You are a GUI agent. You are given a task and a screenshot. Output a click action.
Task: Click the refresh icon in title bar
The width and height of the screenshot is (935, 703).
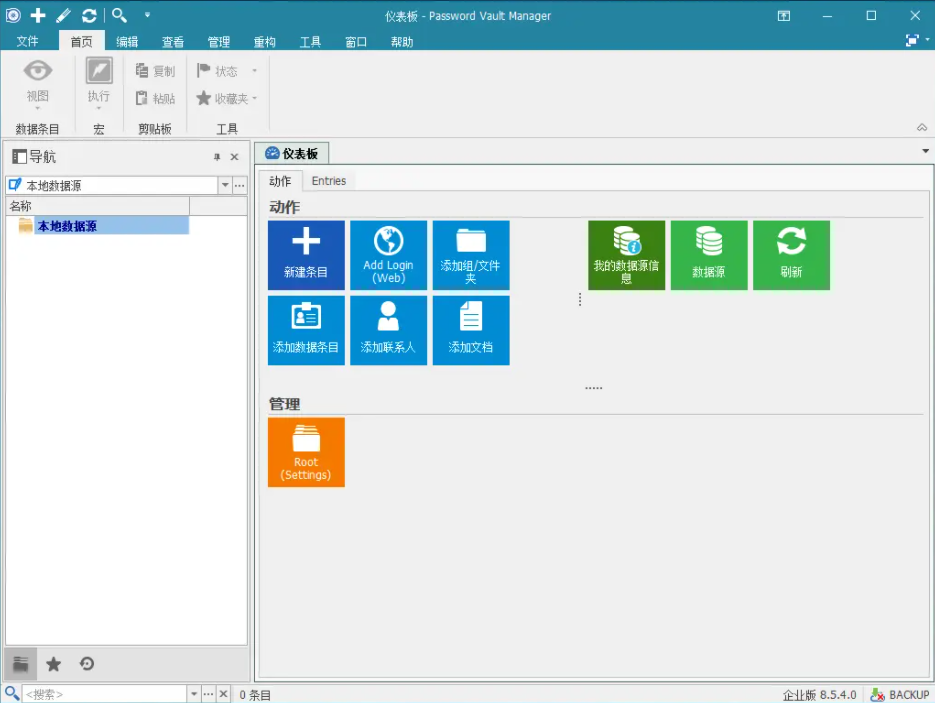pos(89,15)
